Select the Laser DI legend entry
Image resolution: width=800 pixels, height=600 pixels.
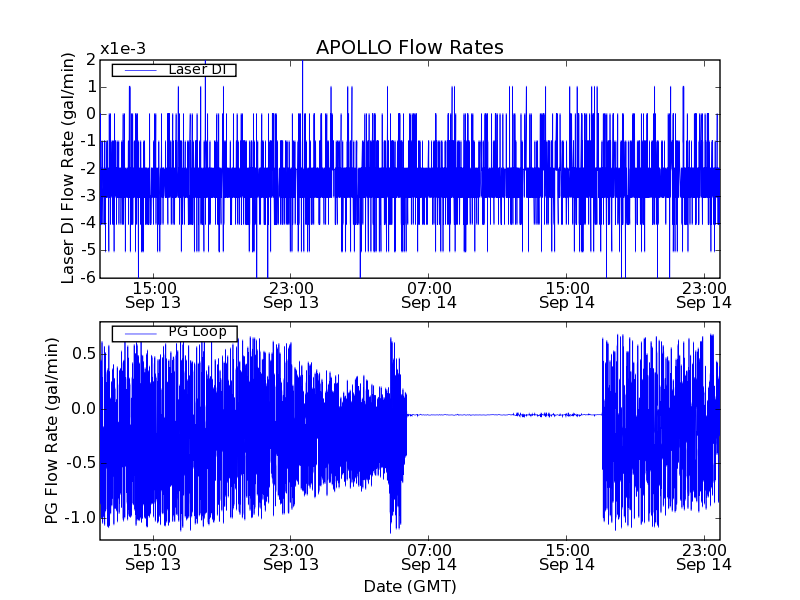click(174, 69)
